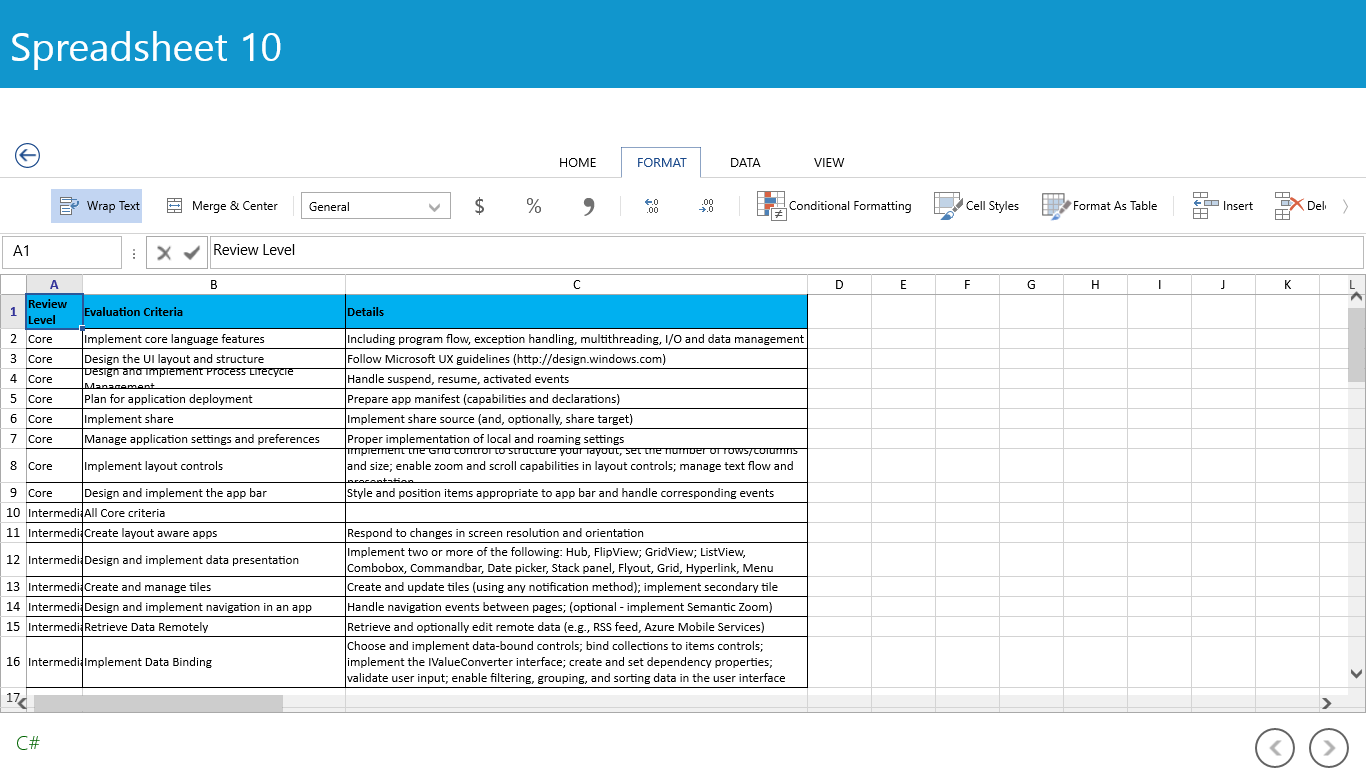Switch to the HOME tab

tap(577, 162)
